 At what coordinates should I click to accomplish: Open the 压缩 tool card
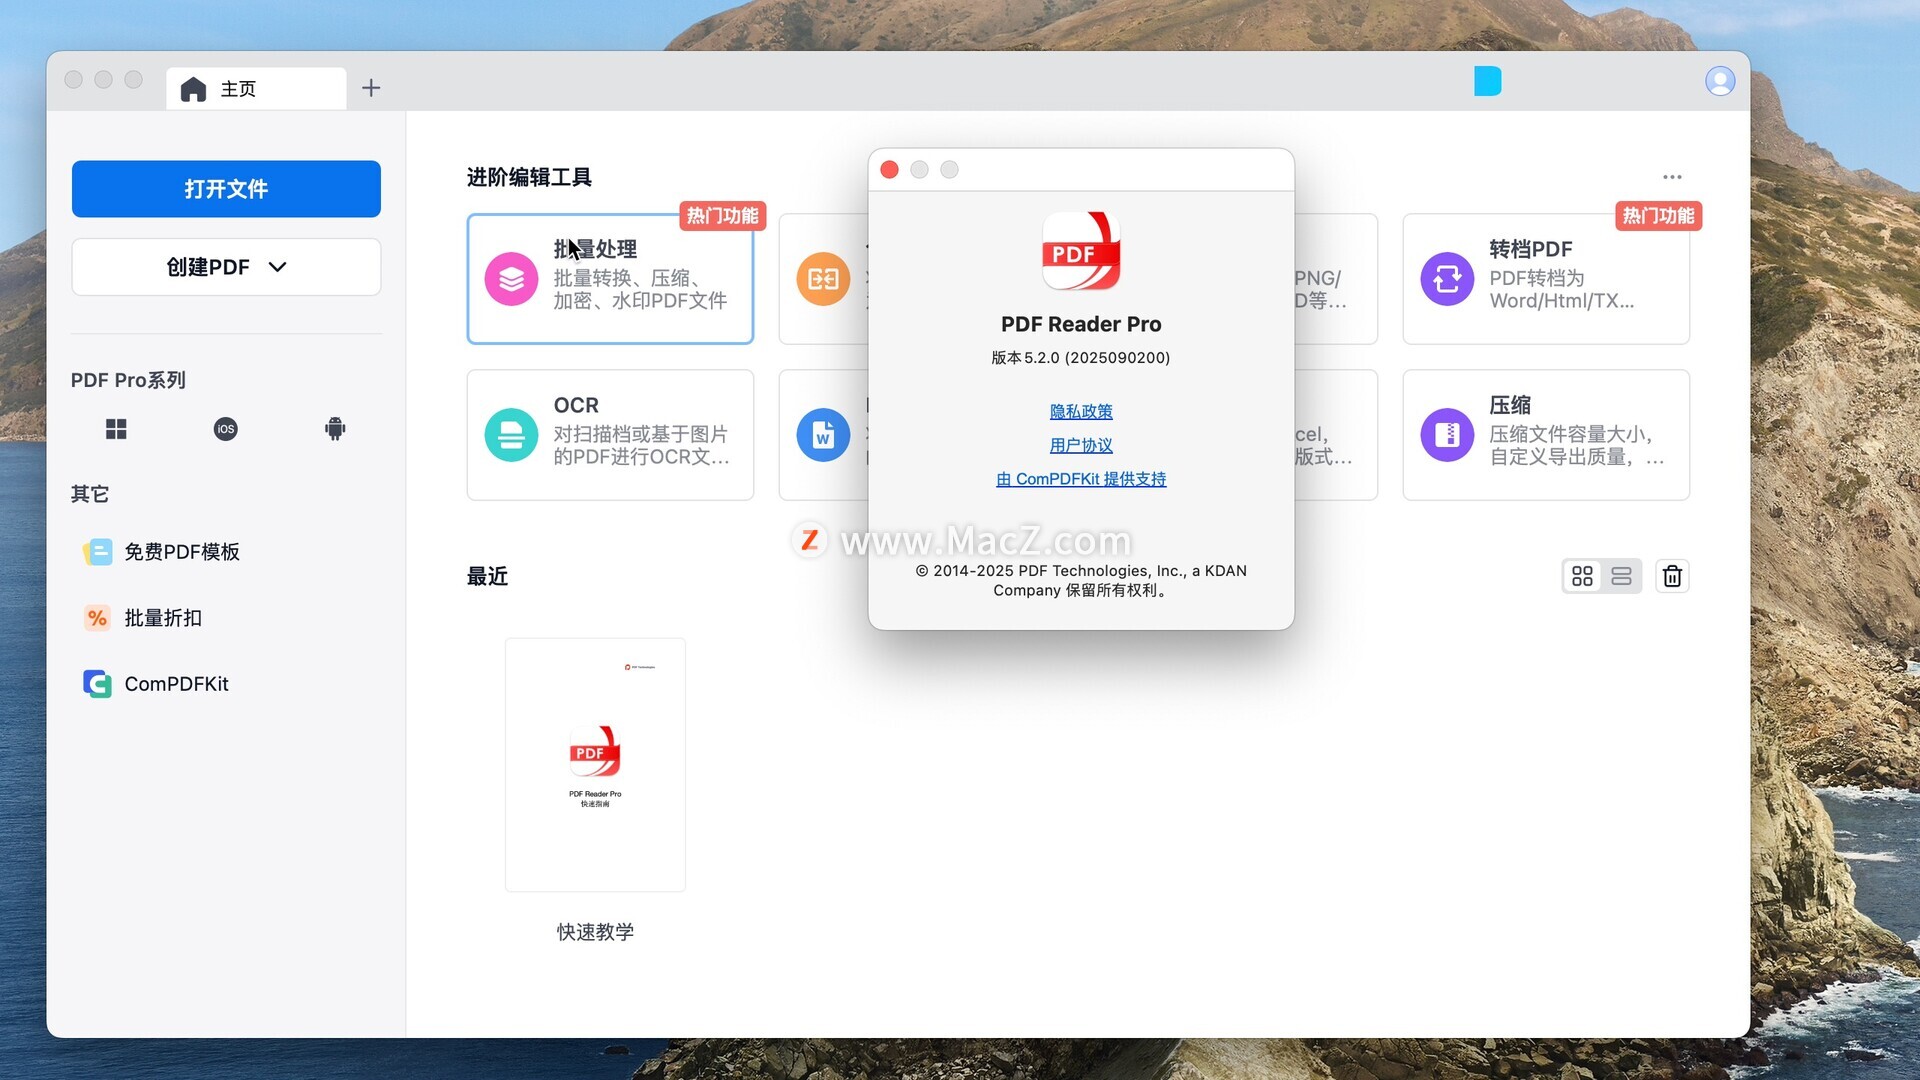1546,435
